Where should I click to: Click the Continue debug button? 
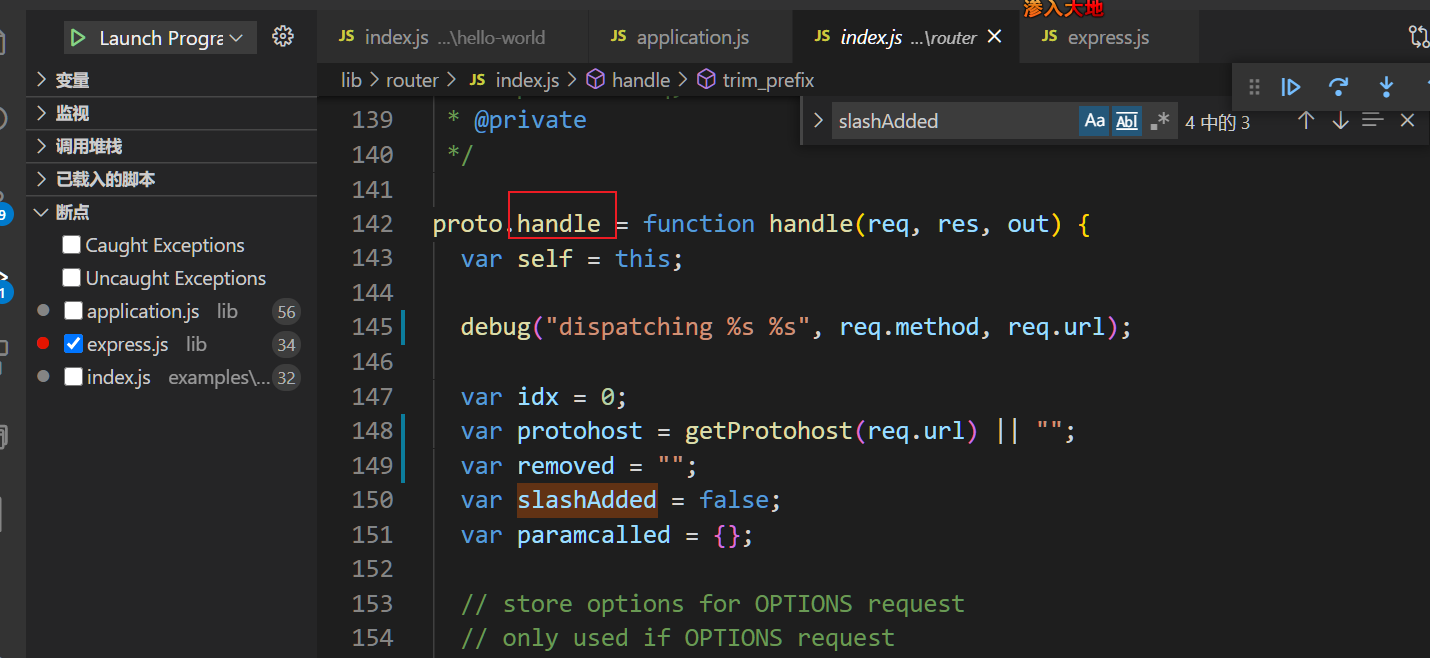tap(1290, 87)
